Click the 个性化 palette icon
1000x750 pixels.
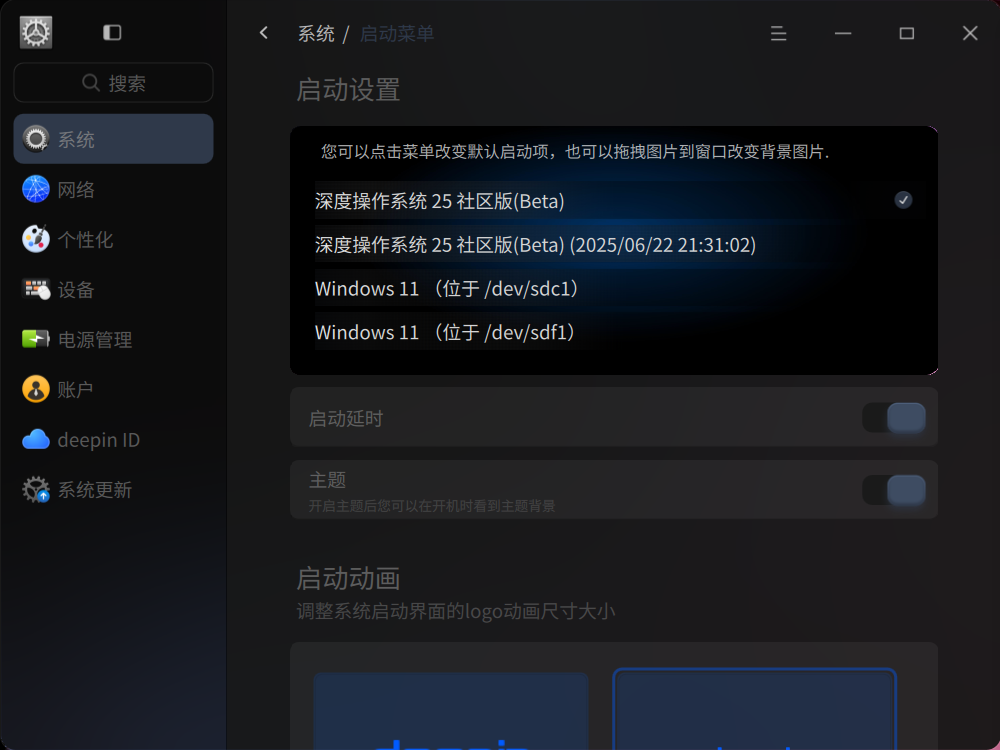point(36,239)
